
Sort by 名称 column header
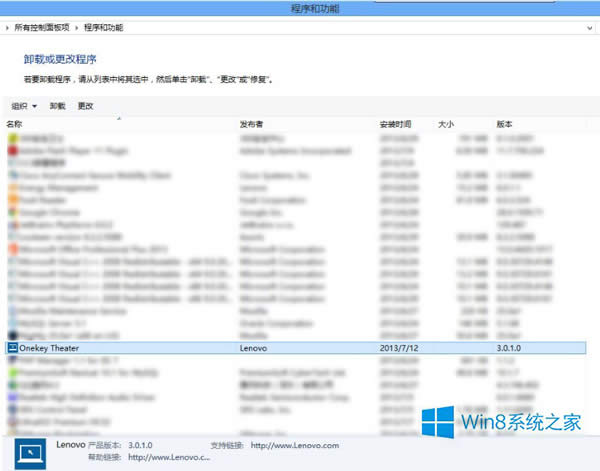(x=14, y=124)
